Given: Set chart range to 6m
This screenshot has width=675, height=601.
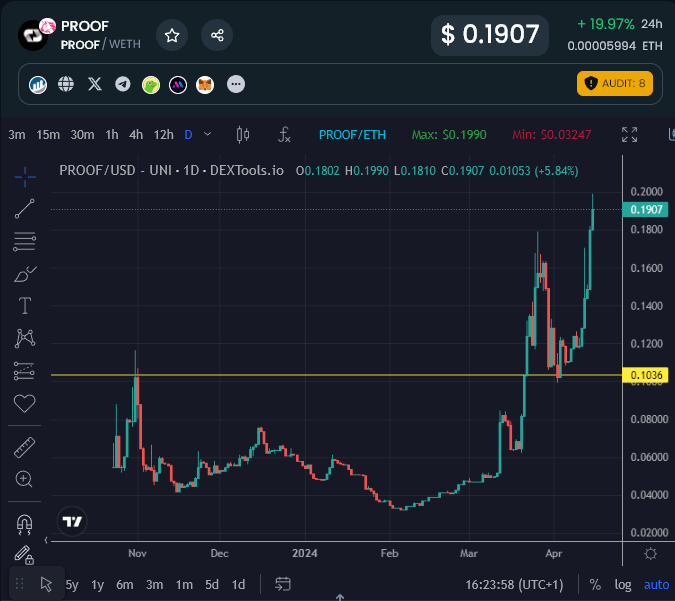Looking at the screenshot, I should click(x=125, y=585).
